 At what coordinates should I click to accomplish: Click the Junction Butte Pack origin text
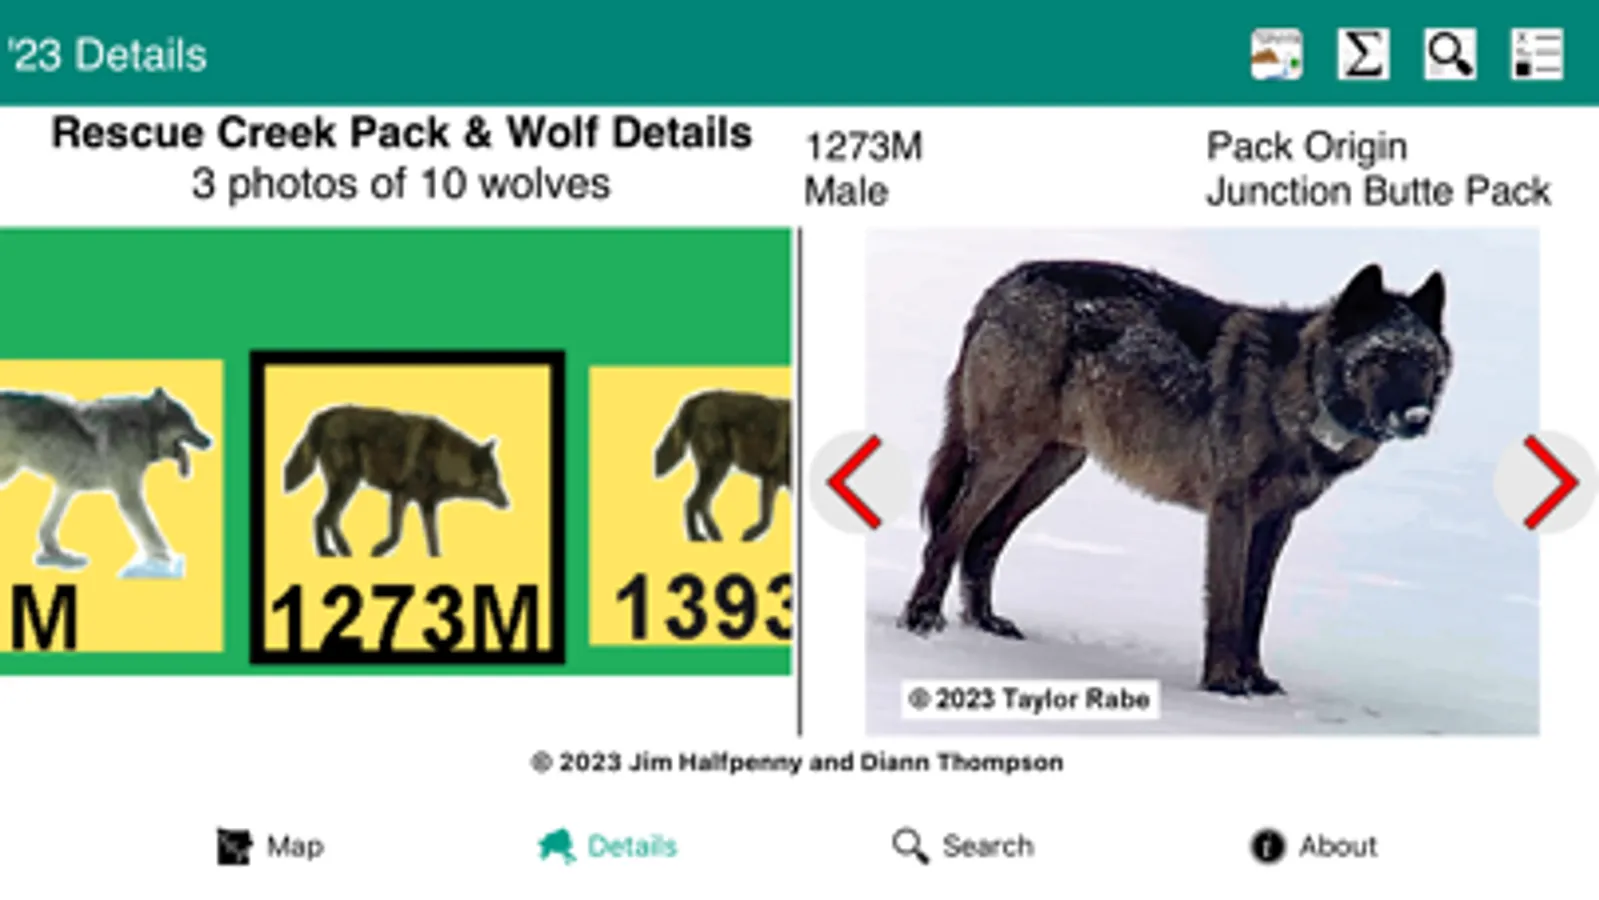coord(1378,191)
